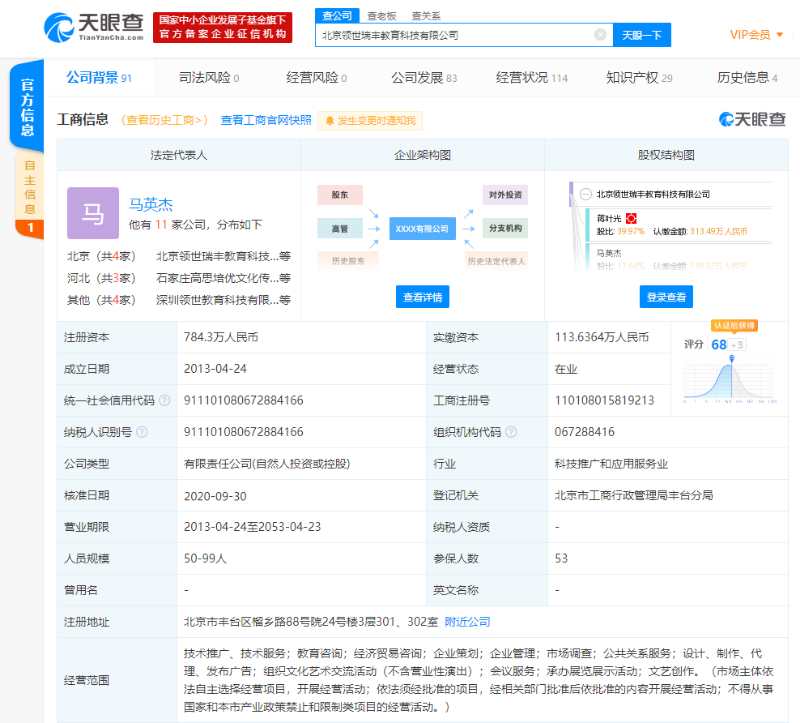Click the orange badge above the score
The height and width of the screenshot is (723, 800).
(734, 326)
